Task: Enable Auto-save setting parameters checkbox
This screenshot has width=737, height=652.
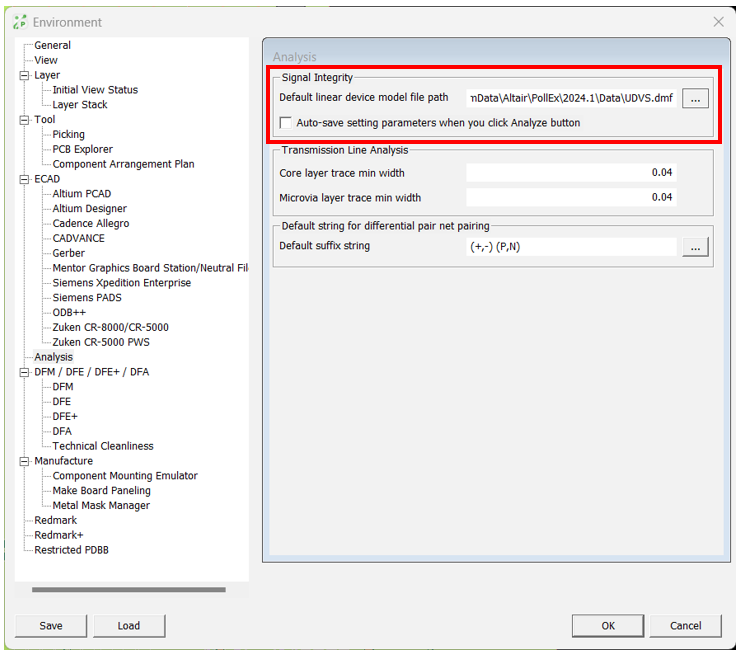Action: (287, 123)
